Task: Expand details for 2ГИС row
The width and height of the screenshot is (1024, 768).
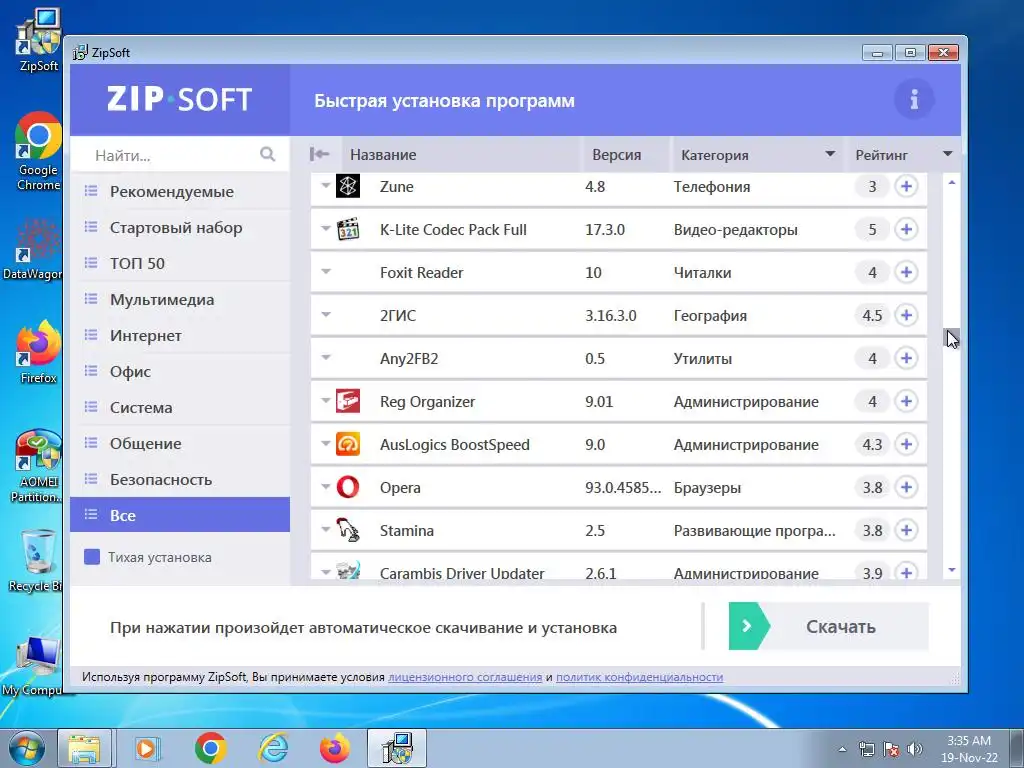Action: [326, 315]
